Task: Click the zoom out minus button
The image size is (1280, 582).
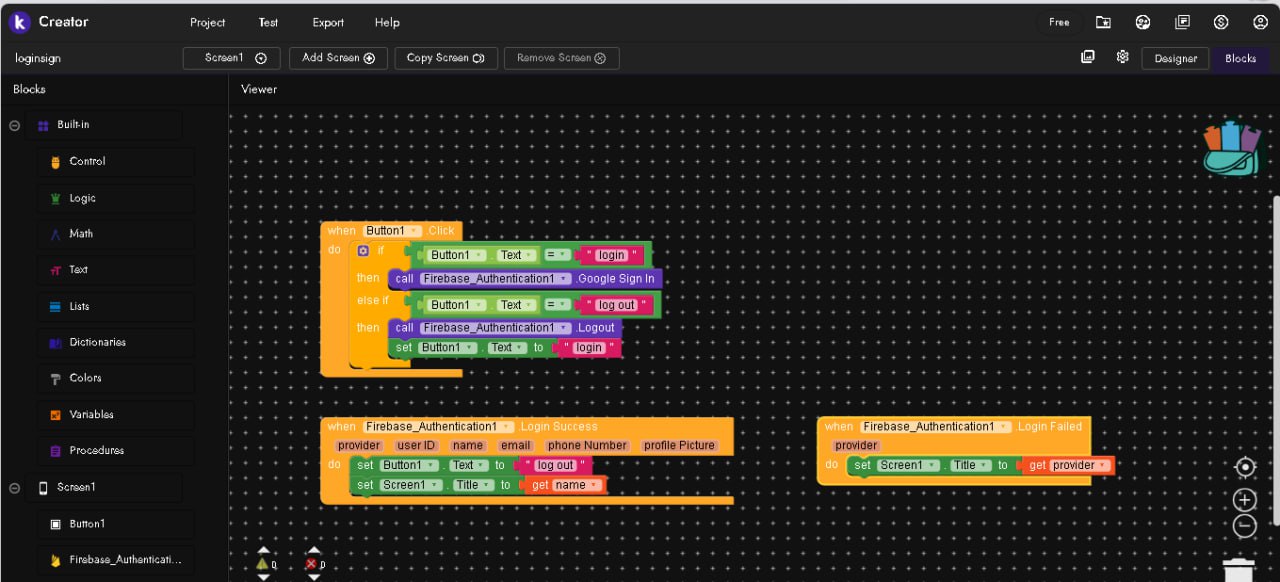Action: (x=1244, y=525)
